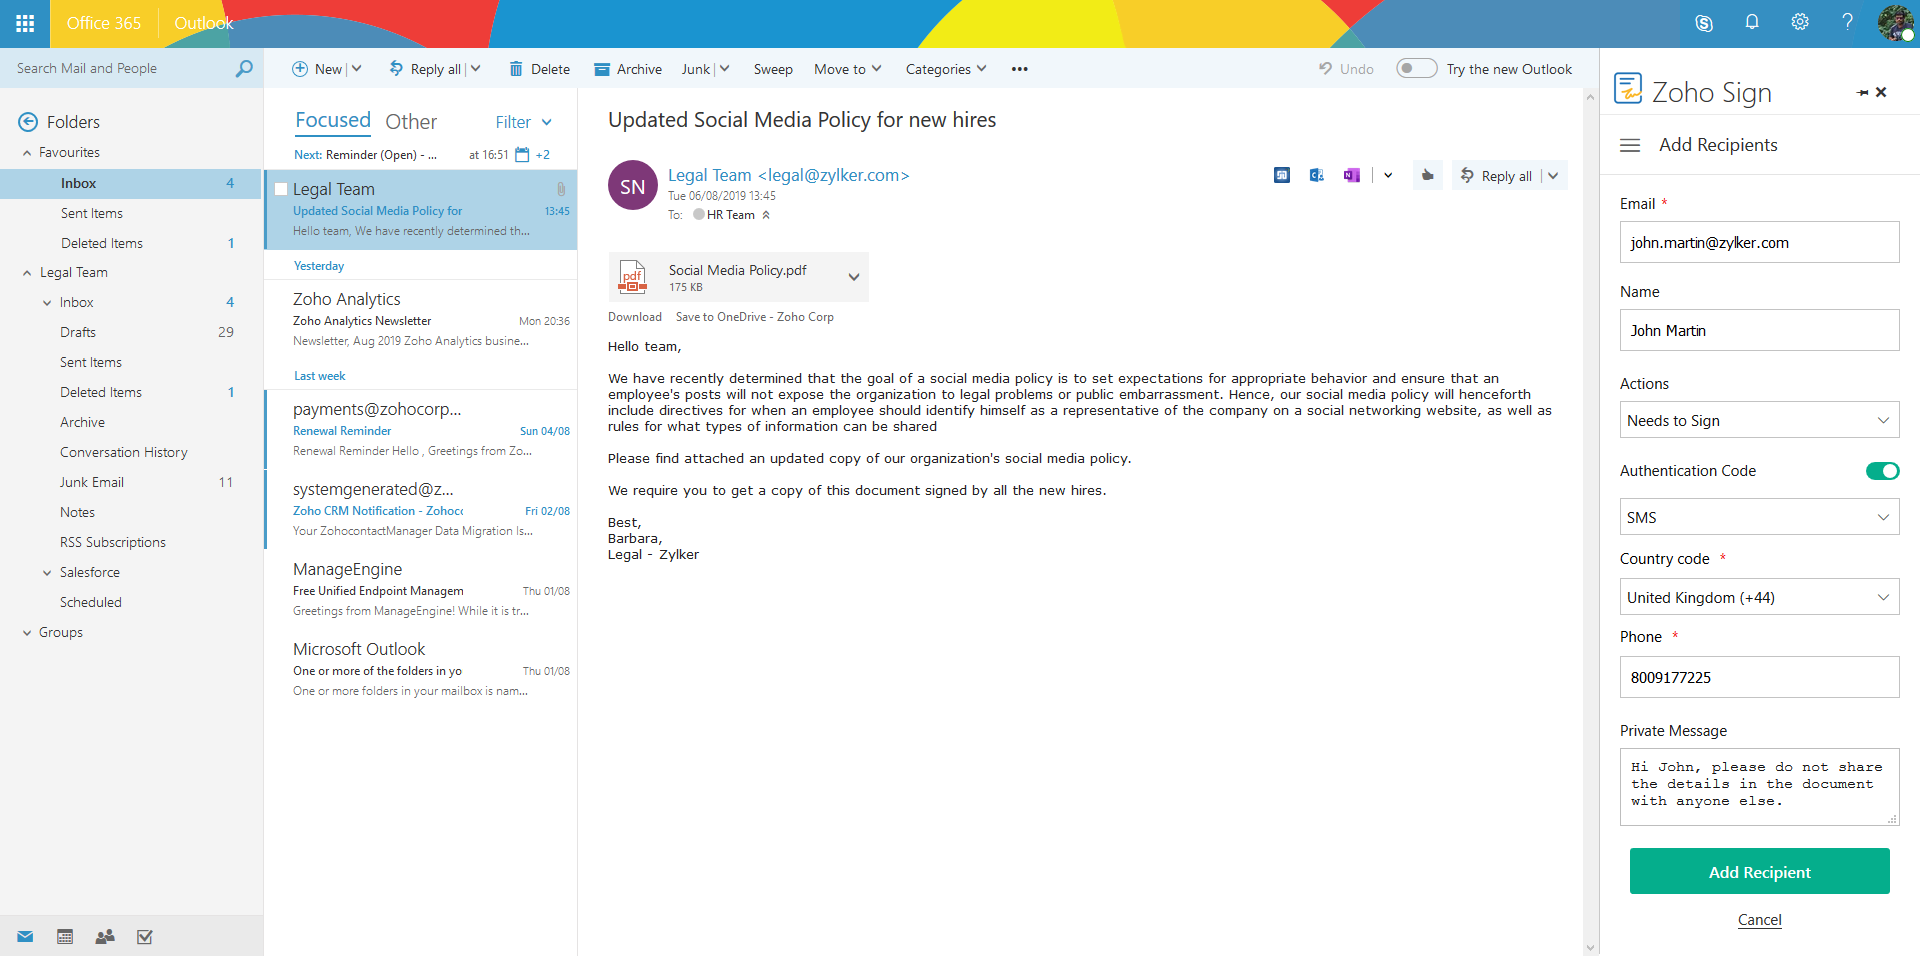Click the Cancel link in Zoho Sign
The image size is (1920, 956).
click(1759, 920)
